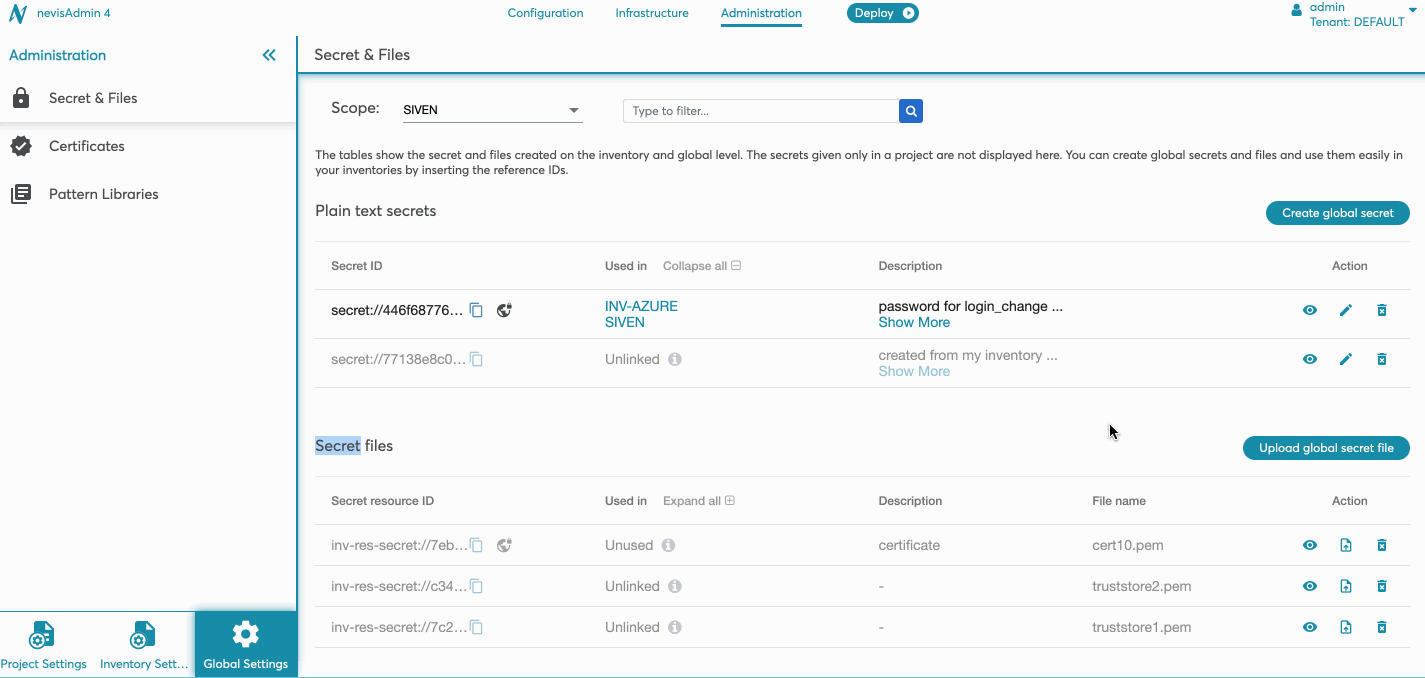Screen dimensions: 1425x678
Task: Click the edit pencil for password for login_change secret
Action: point(1345,310)
